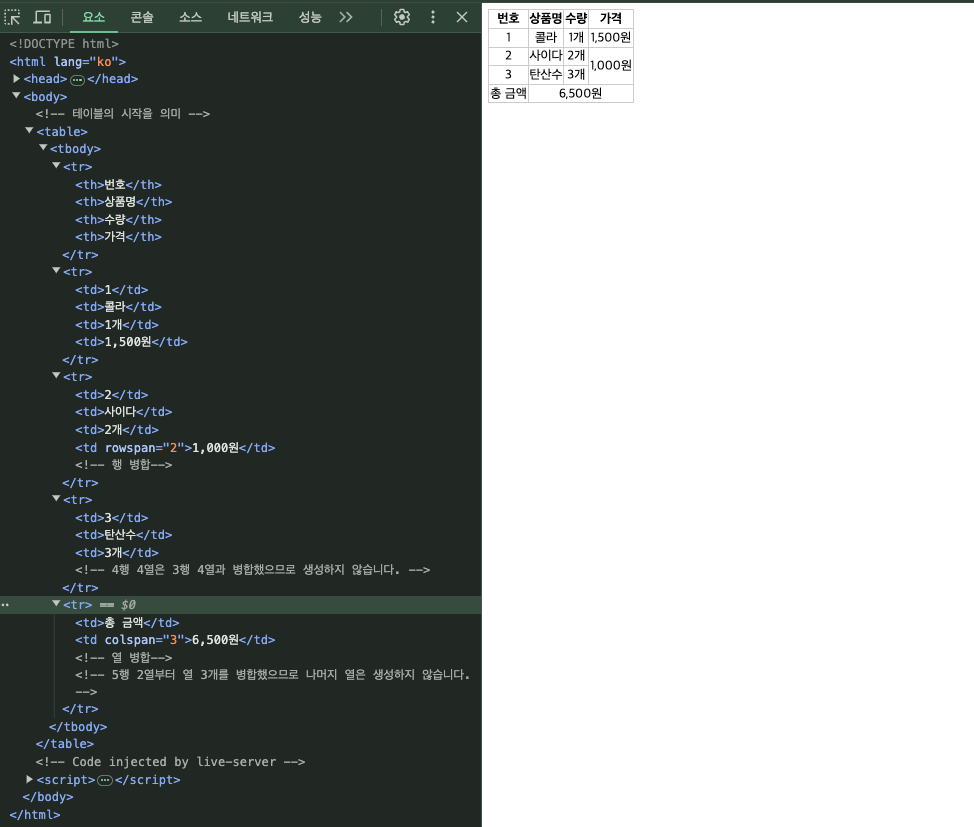Select the td 1,500원 node

coord(131,342)
